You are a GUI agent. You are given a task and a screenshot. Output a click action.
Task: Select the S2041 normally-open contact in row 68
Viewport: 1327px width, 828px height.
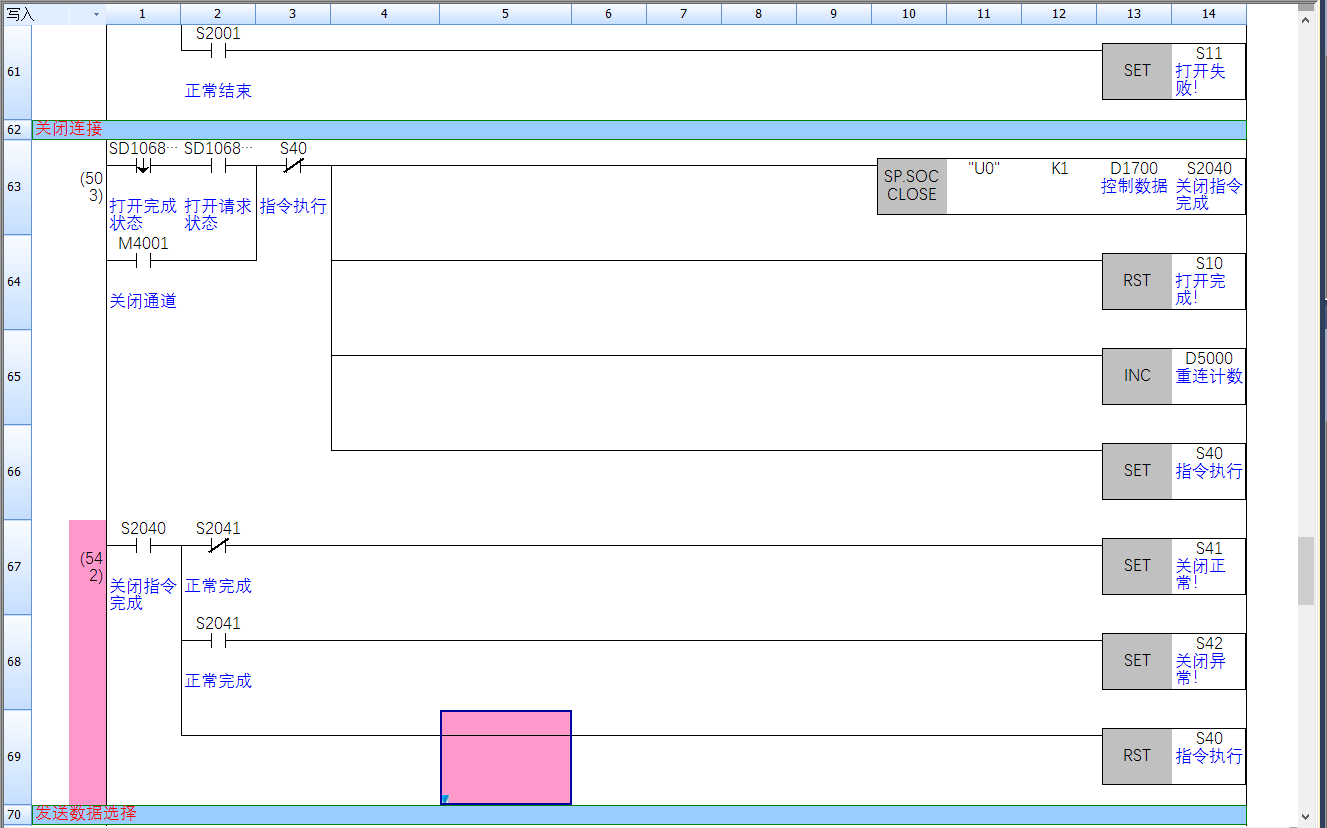pos(218,641)
